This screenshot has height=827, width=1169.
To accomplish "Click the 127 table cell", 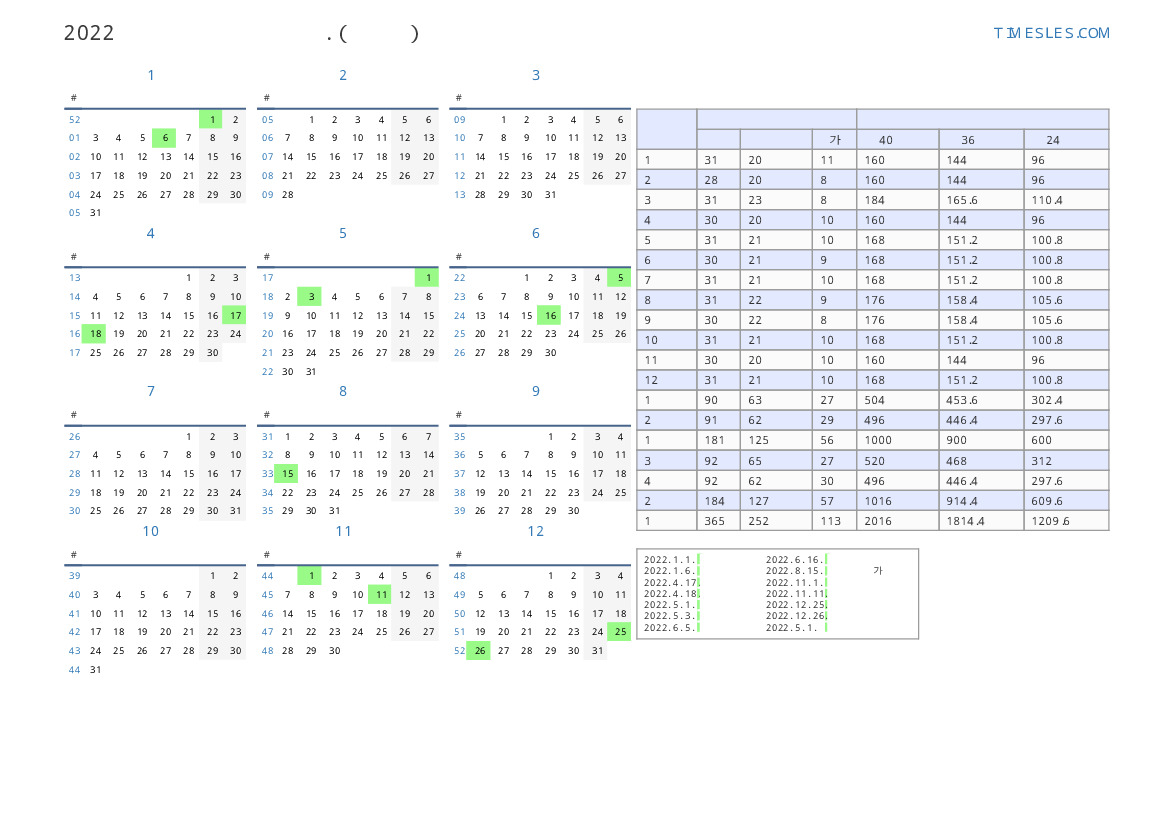I will 776,501.
